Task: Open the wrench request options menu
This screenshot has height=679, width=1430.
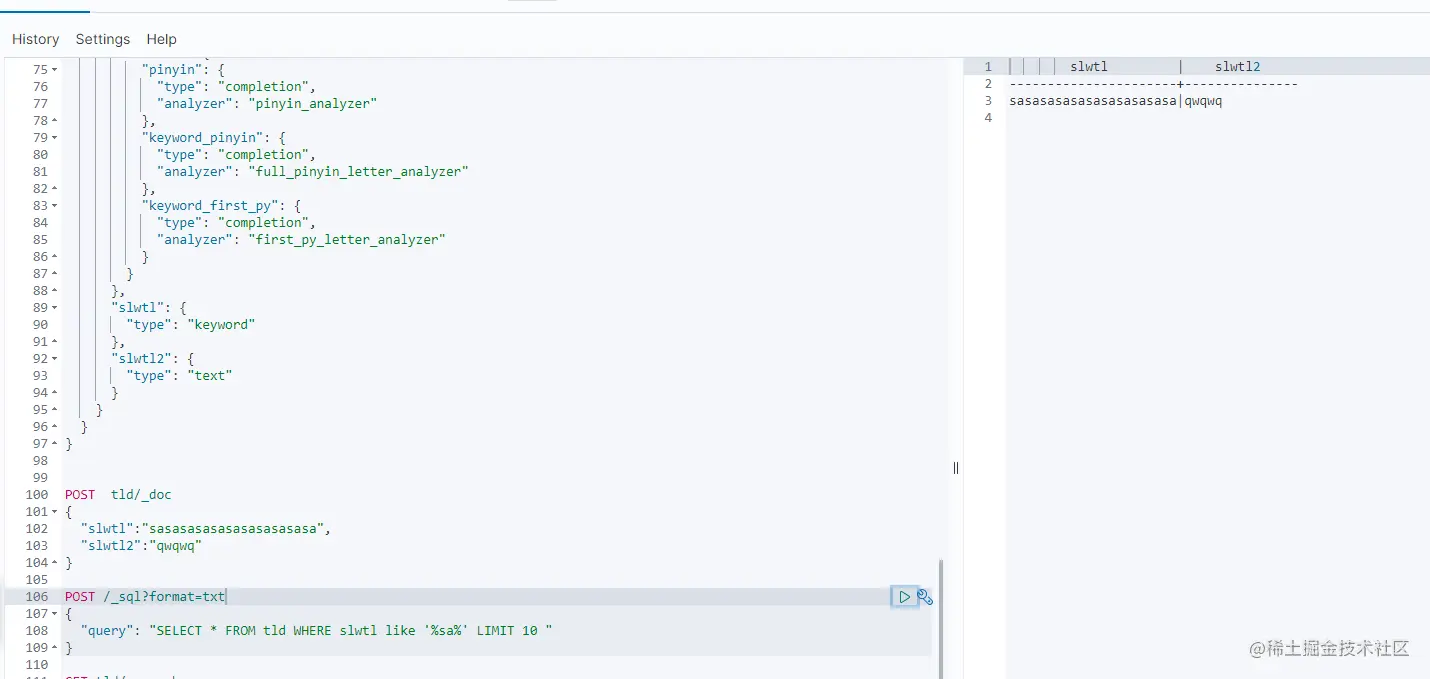Action: (x=925, y=597)
